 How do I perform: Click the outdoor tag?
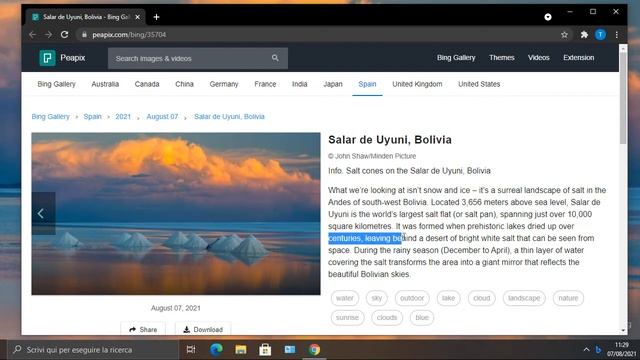[412, 298]
